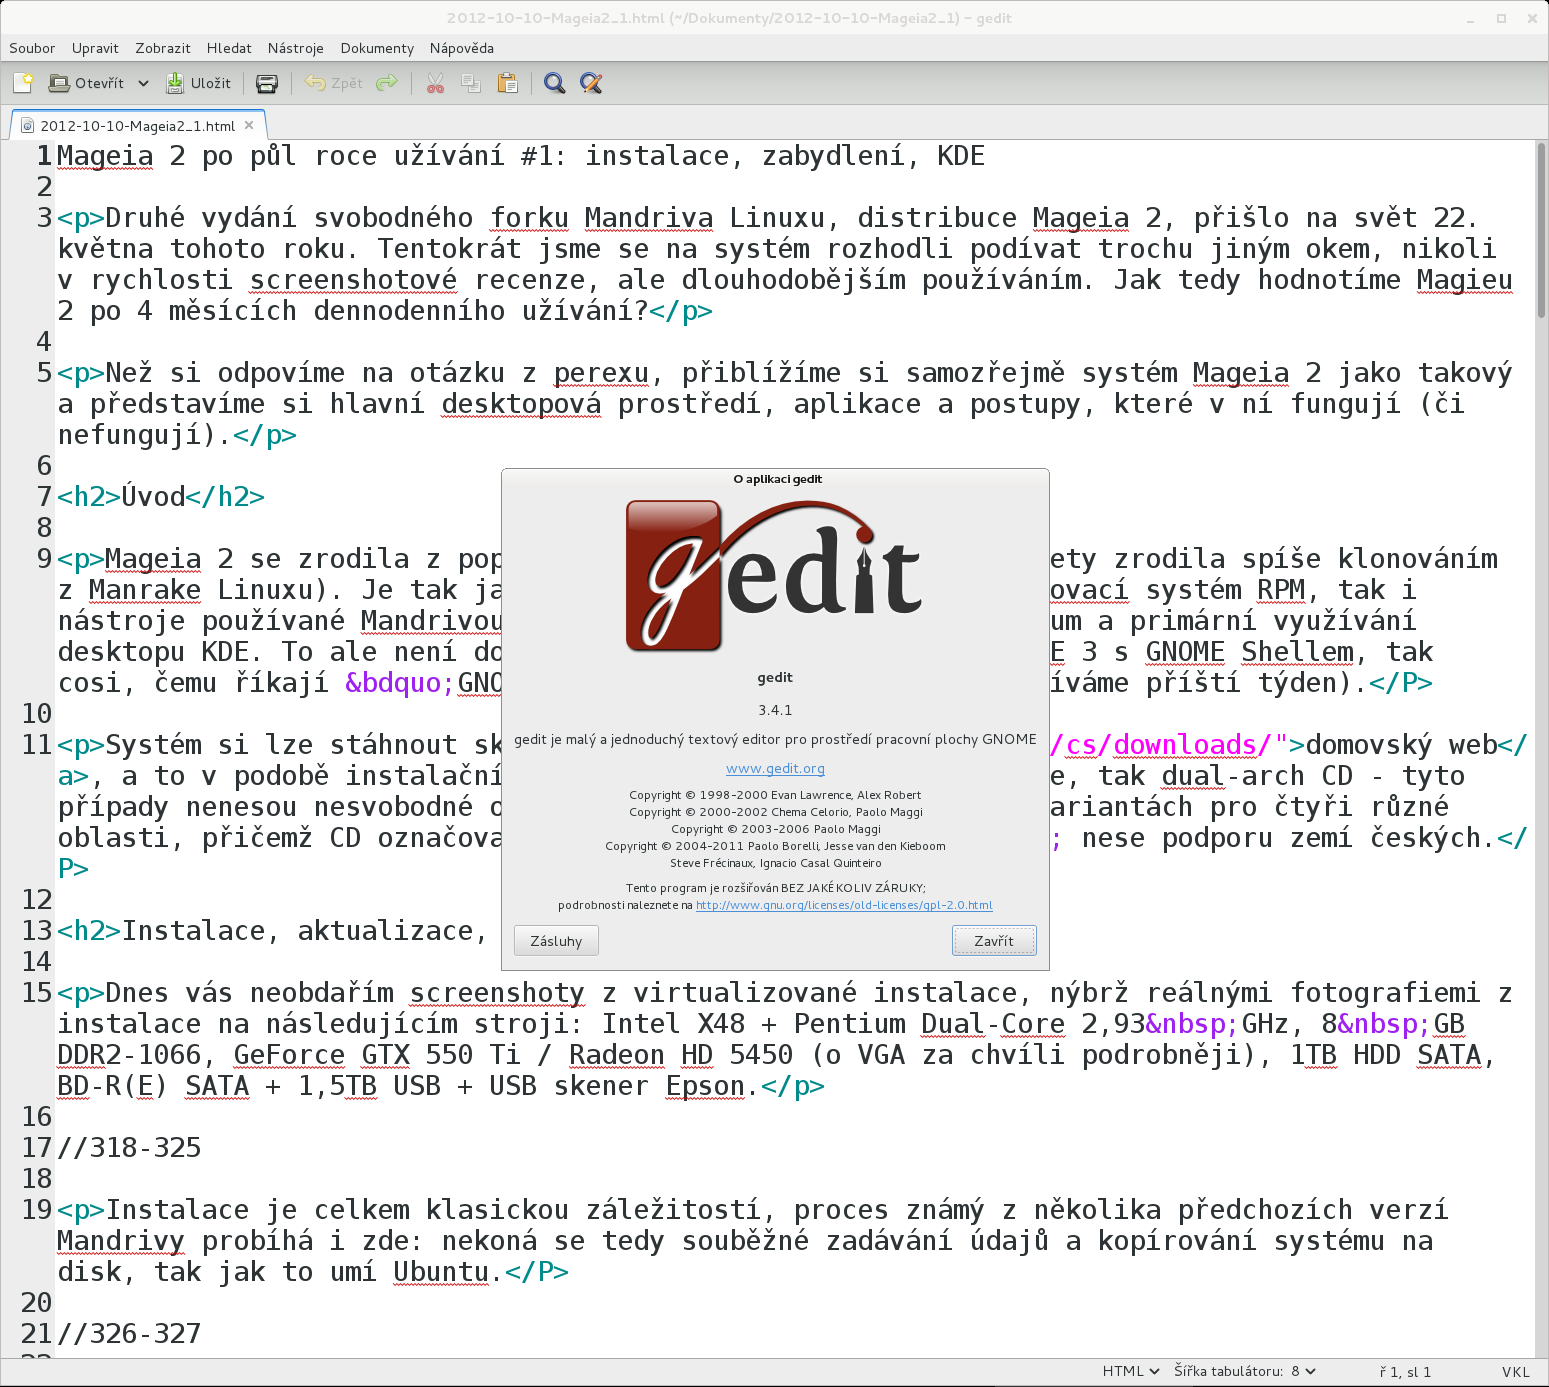This screenshot has width=1549, height=1387.
Task: Create a new document with toolbar icon
Action: [23, 83]
